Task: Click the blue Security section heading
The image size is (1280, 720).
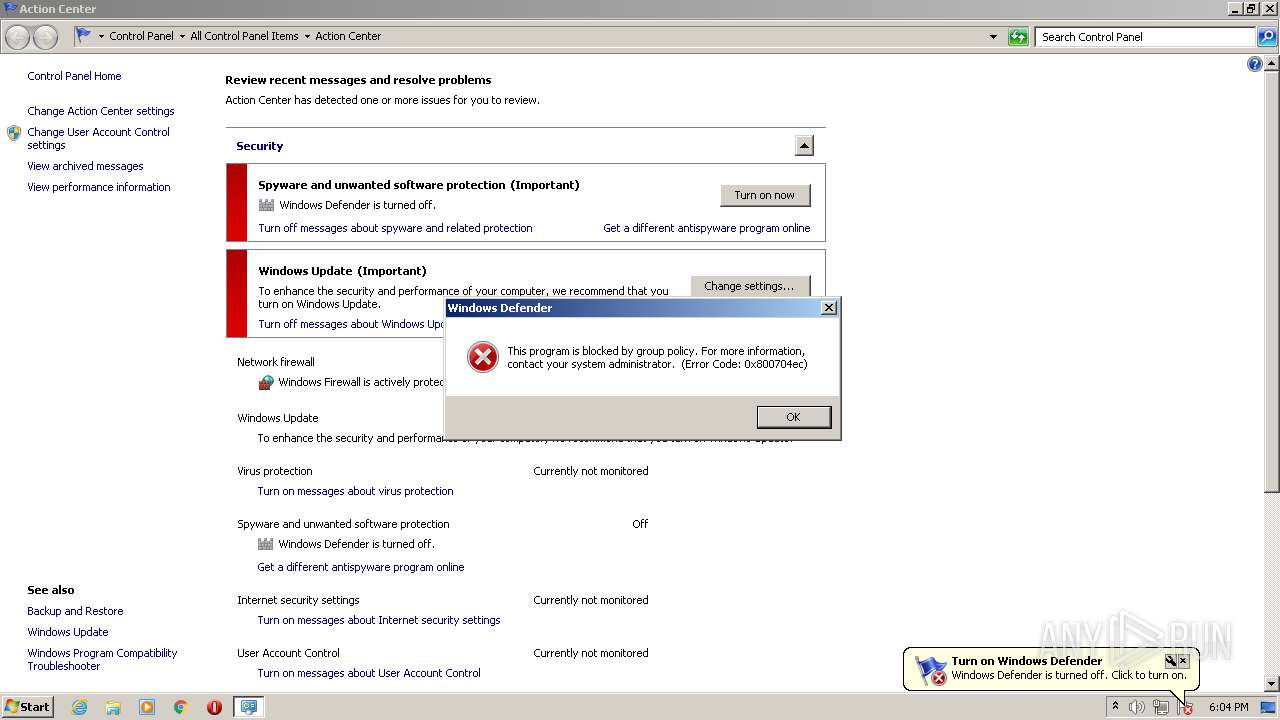Action: (x=259, y=146)
